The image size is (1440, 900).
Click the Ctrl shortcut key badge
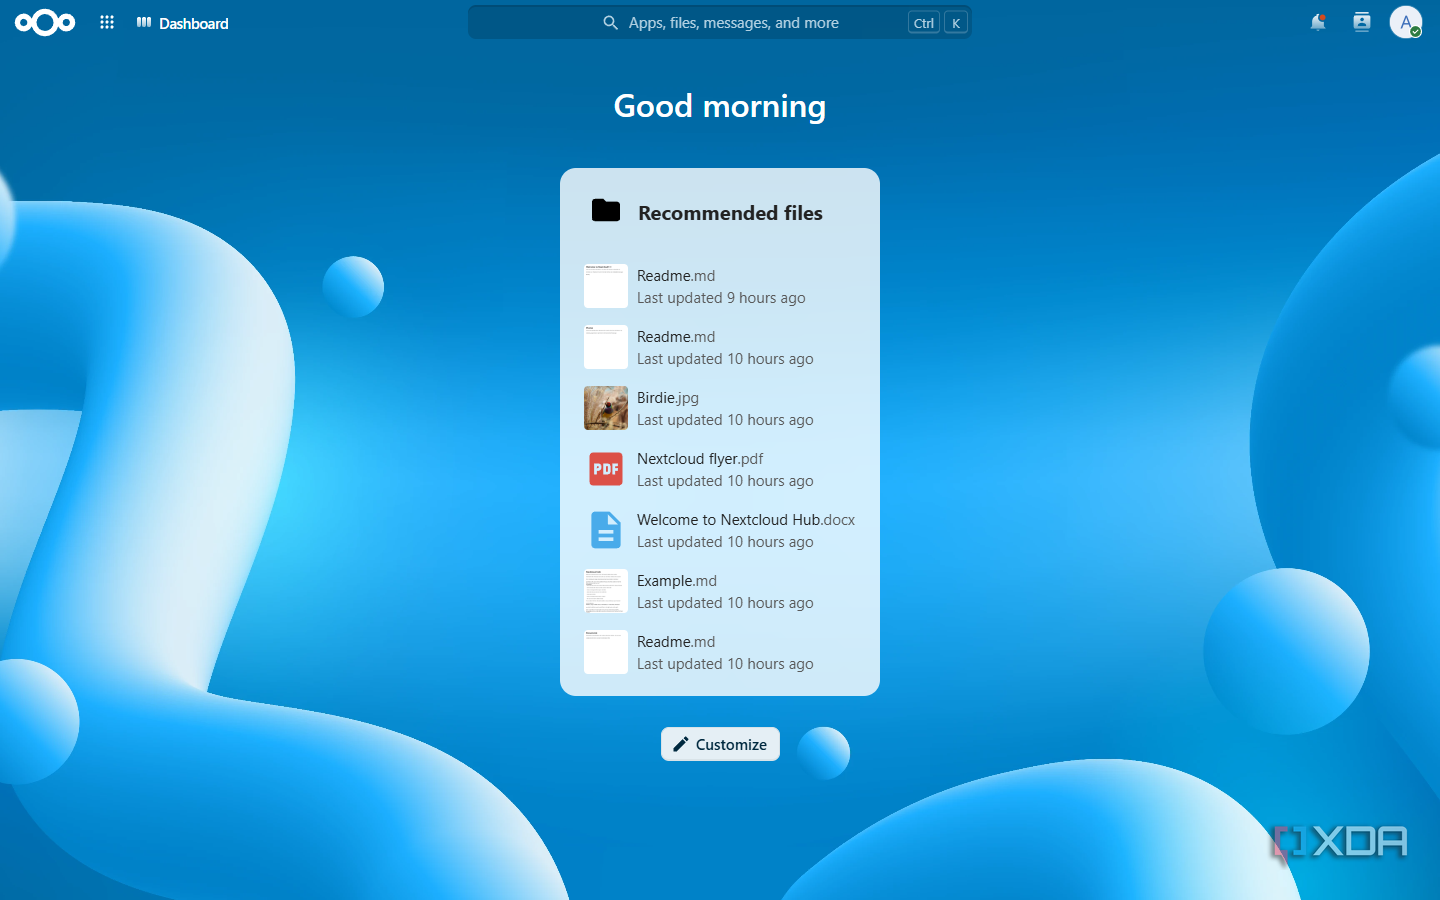point(924,23)
